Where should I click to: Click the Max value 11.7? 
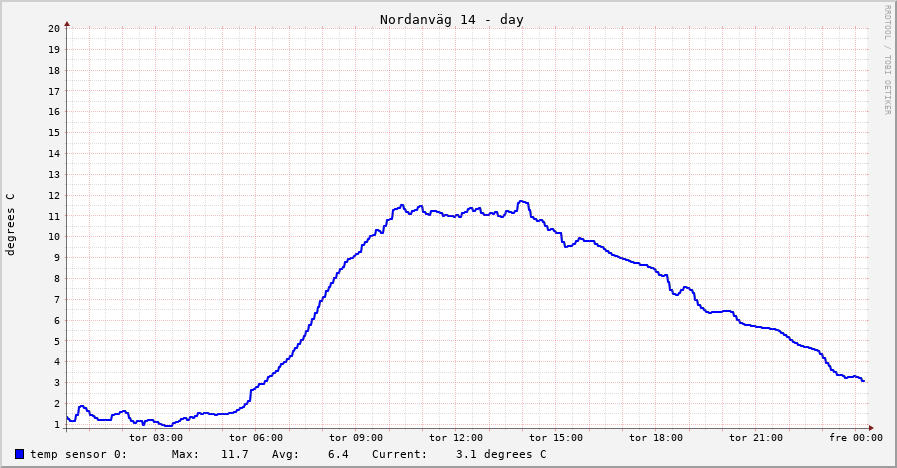[234, 454]
